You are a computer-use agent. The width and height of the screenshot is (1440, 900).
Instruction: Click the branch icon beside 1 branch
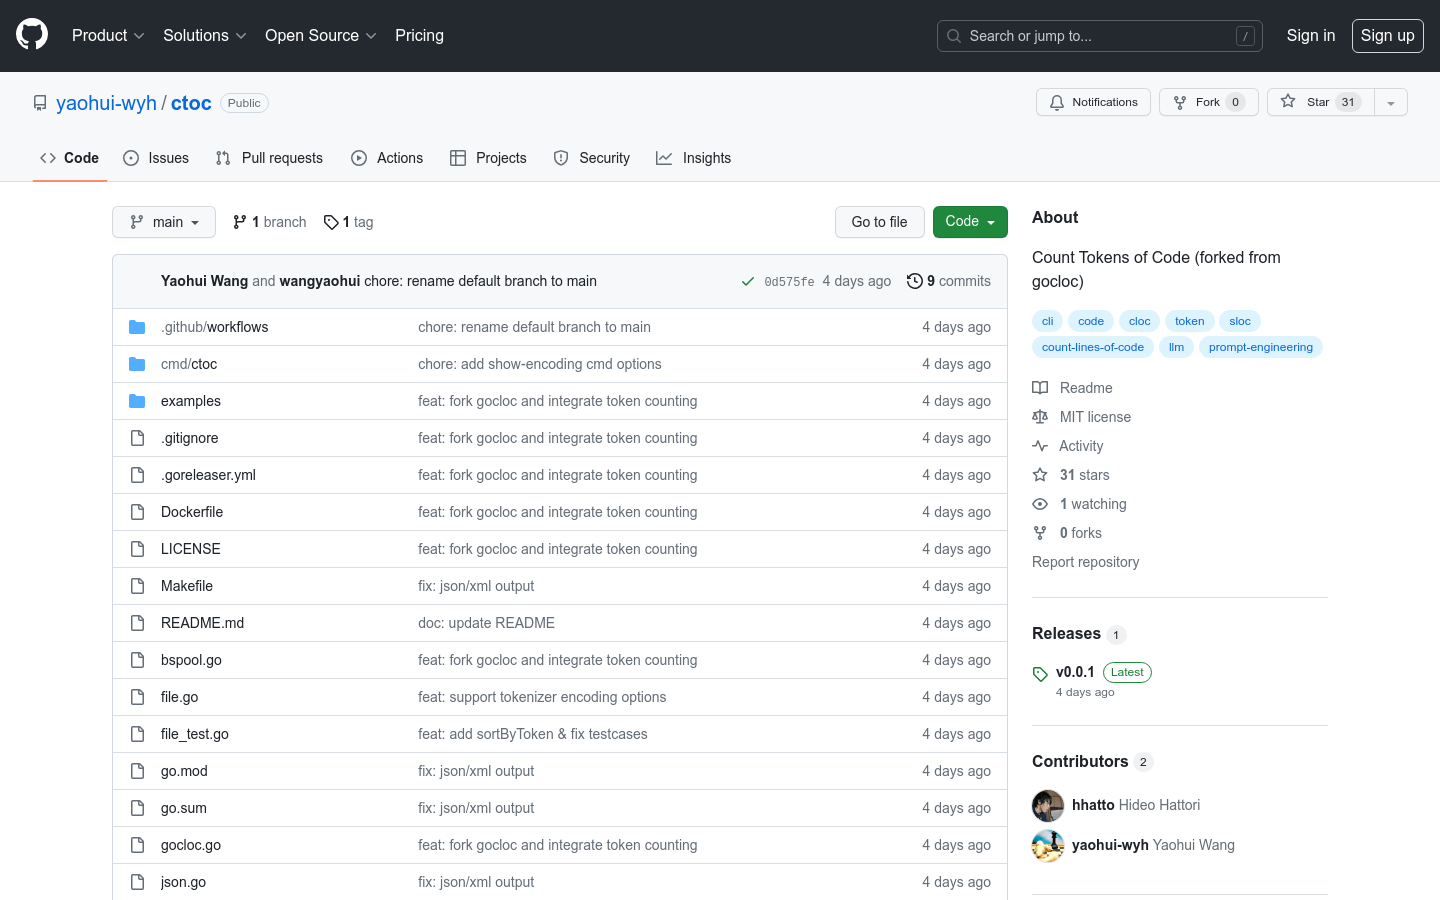pos(240,222)
